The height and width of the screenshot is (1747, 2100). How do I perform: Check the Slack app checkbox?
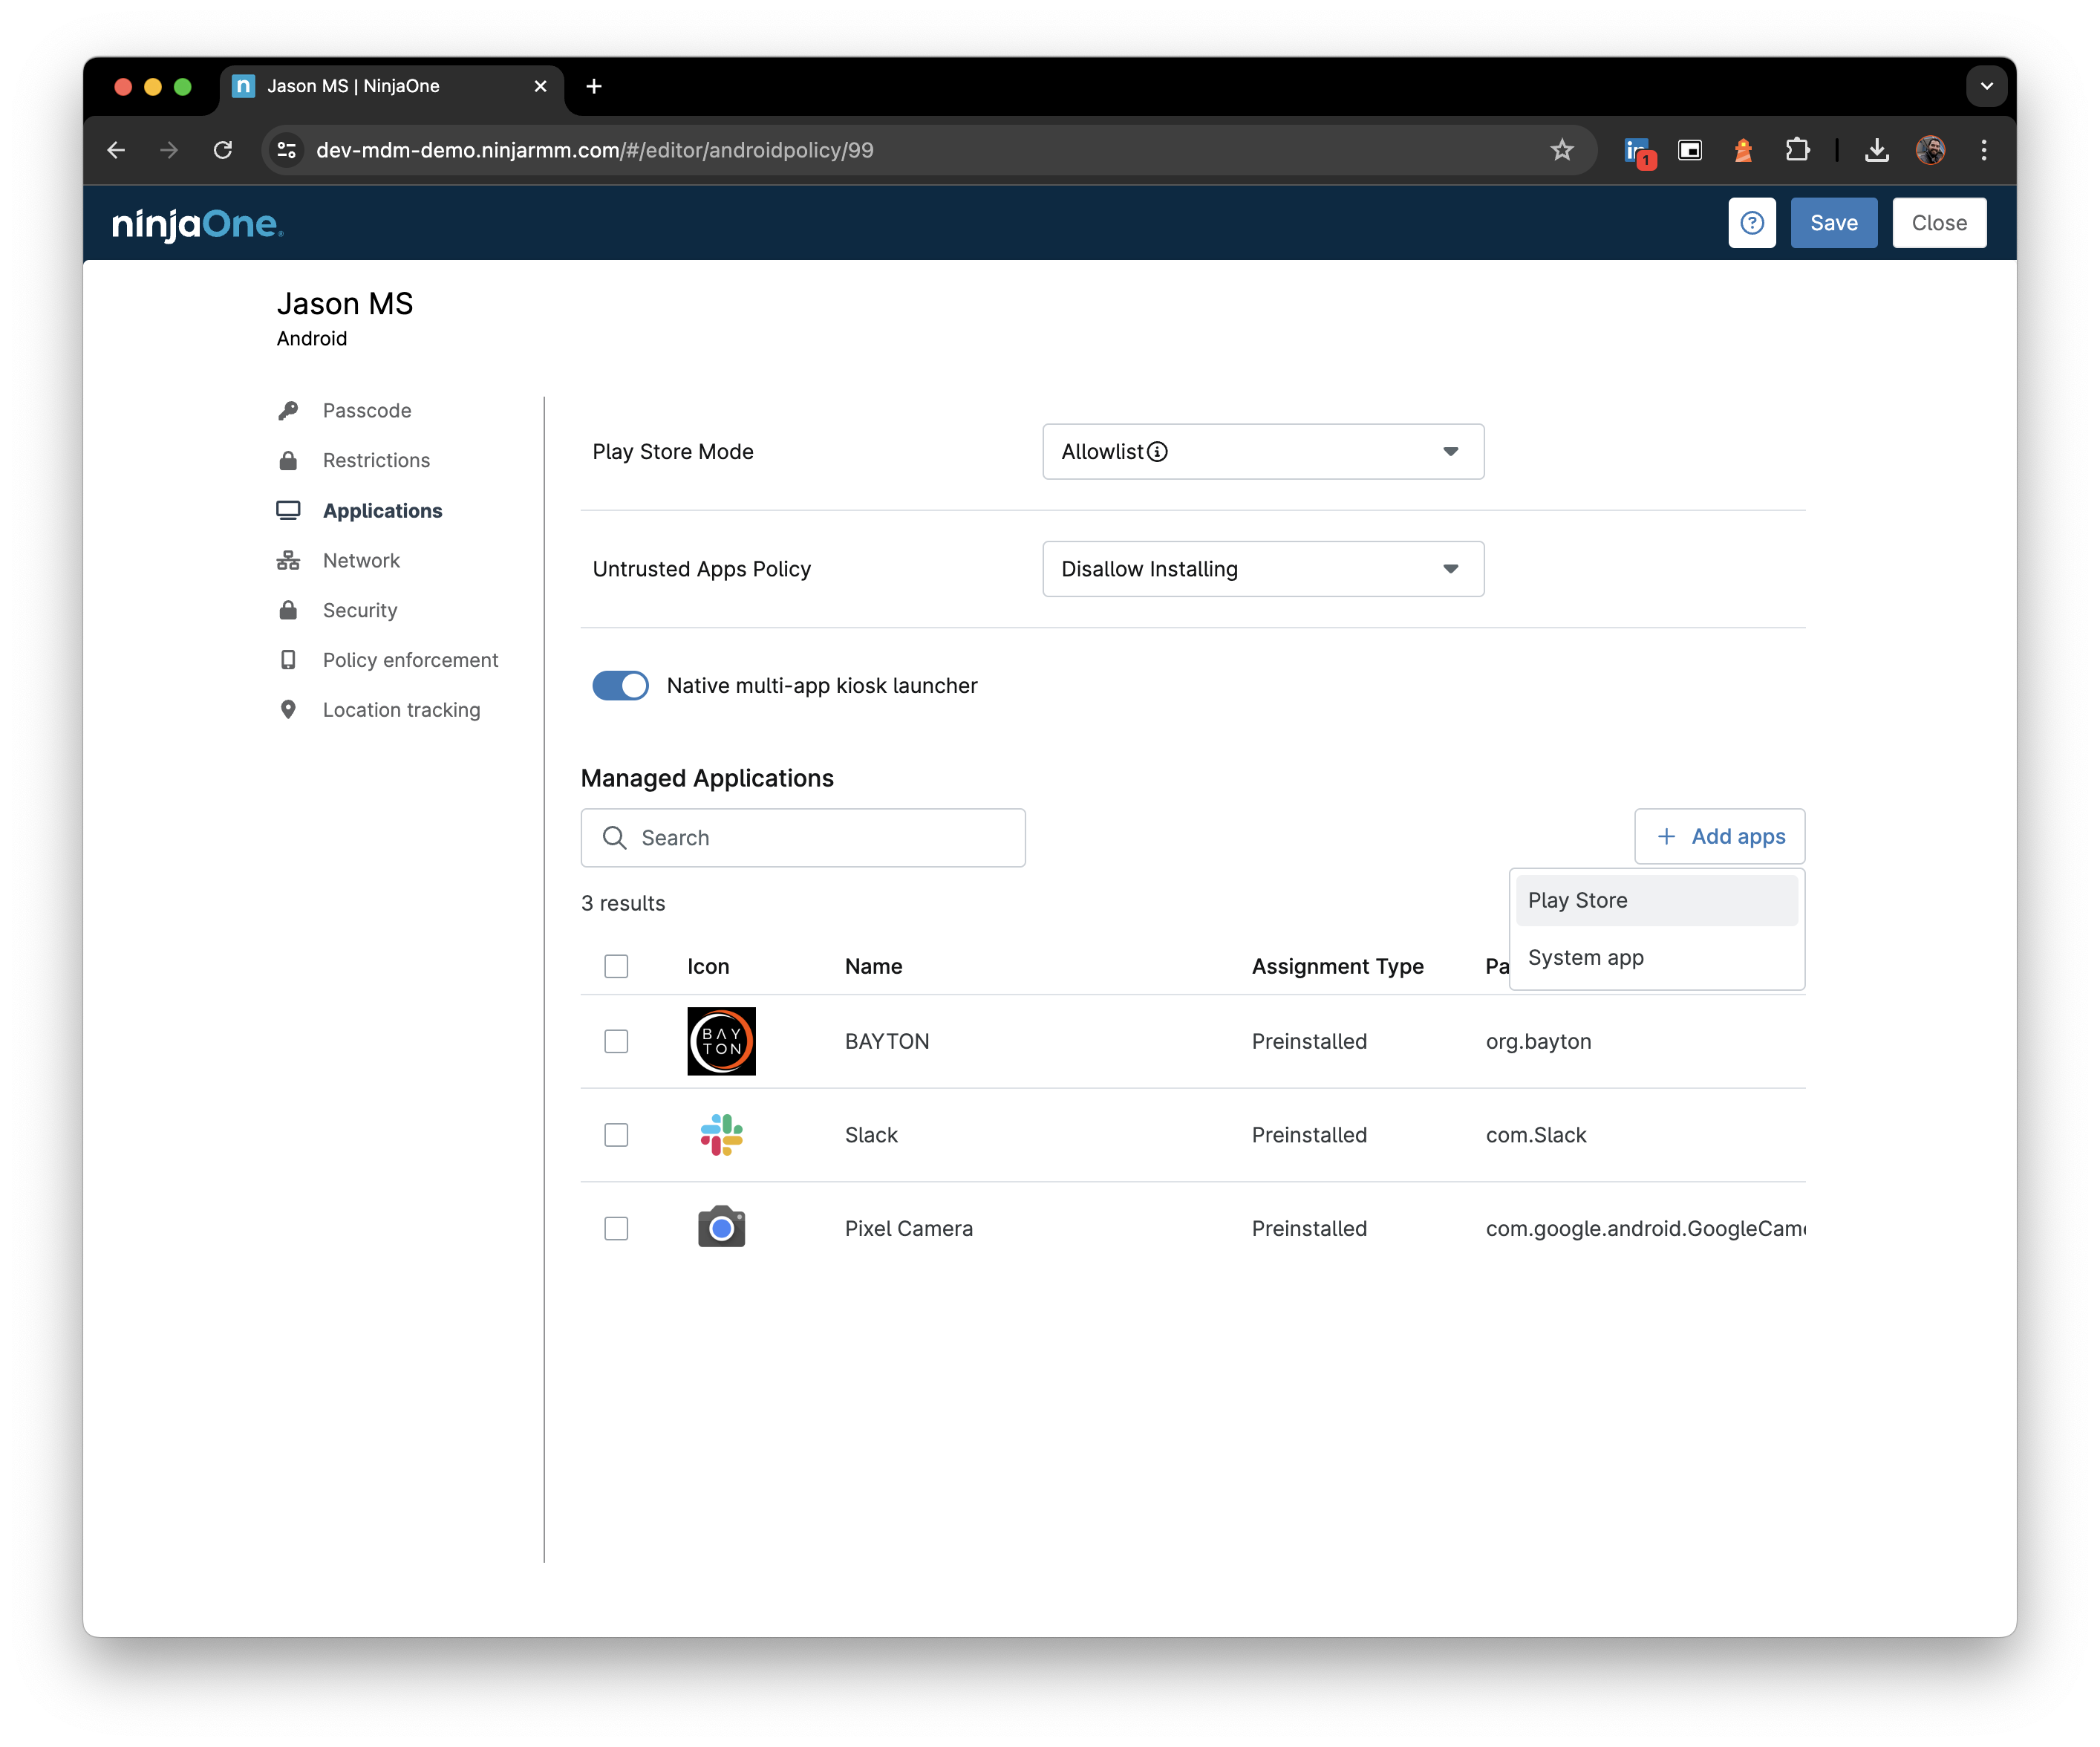coord(617,1133)
